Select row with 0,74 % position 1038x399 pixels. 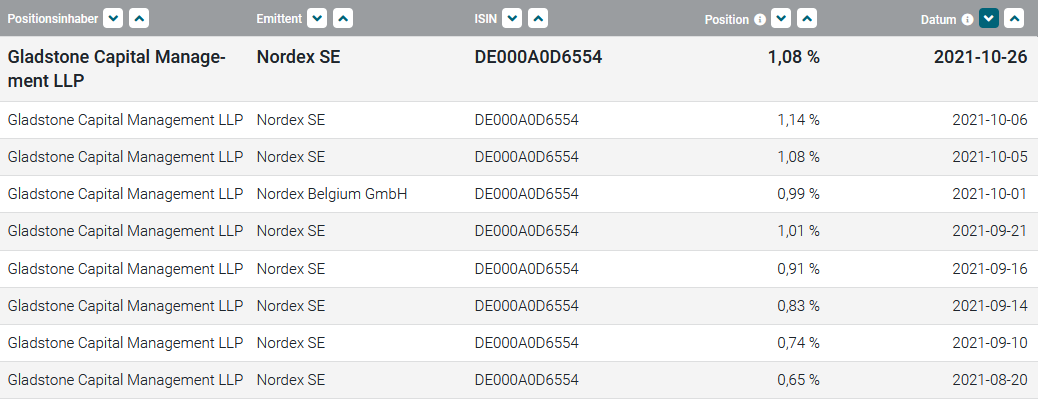519,343
